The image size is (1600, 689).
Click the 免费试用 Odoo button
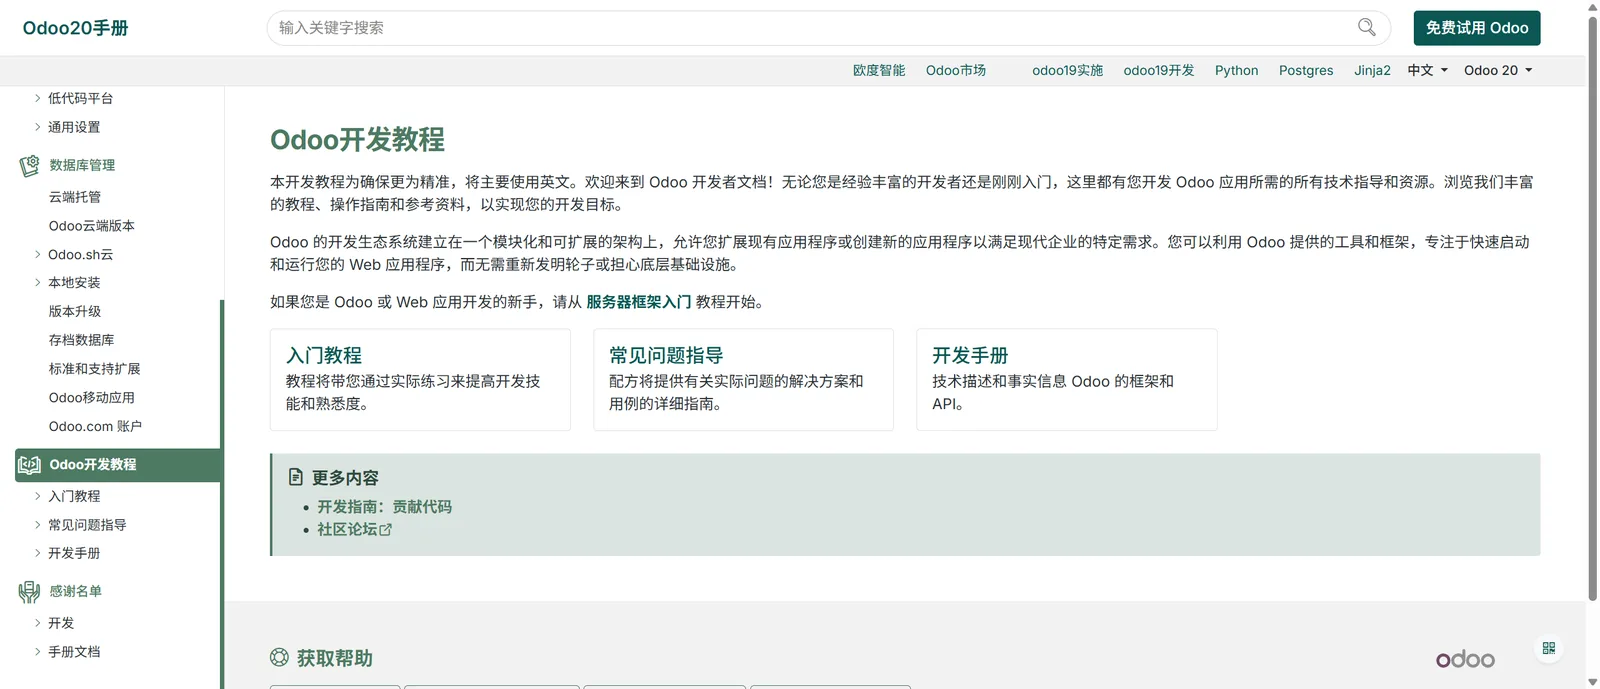[1477, 28]
